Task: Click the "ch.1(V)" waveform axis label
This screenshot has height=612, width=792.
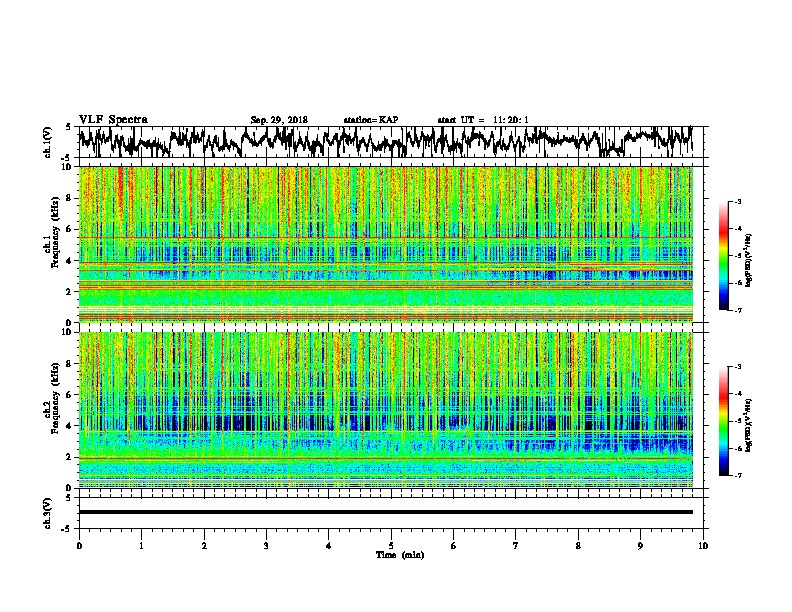Action: pos(48,142)
